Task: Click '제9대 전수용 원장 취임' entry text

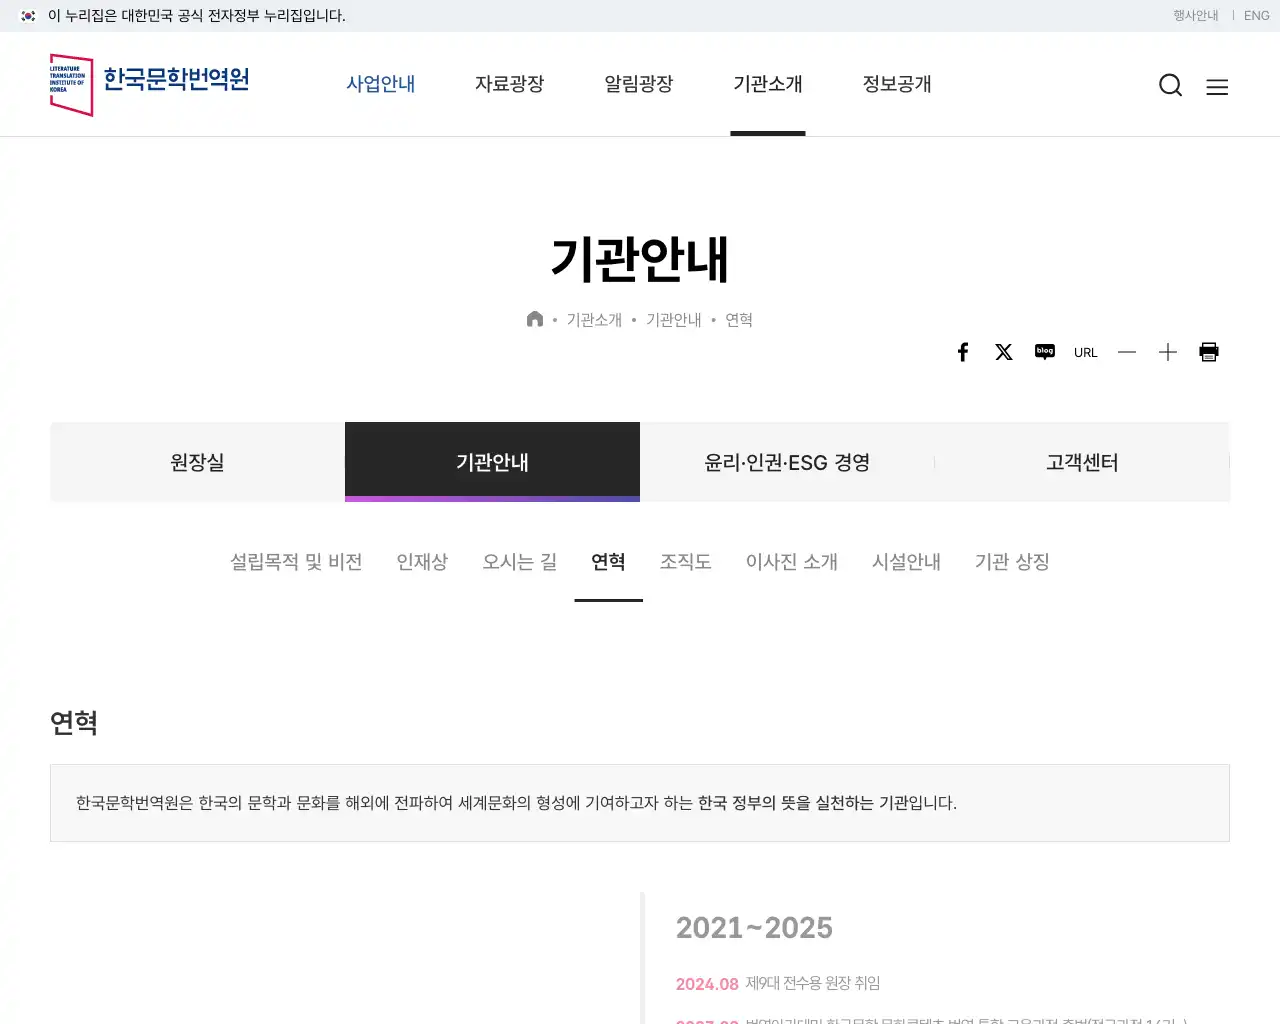Action: point(813,983)
